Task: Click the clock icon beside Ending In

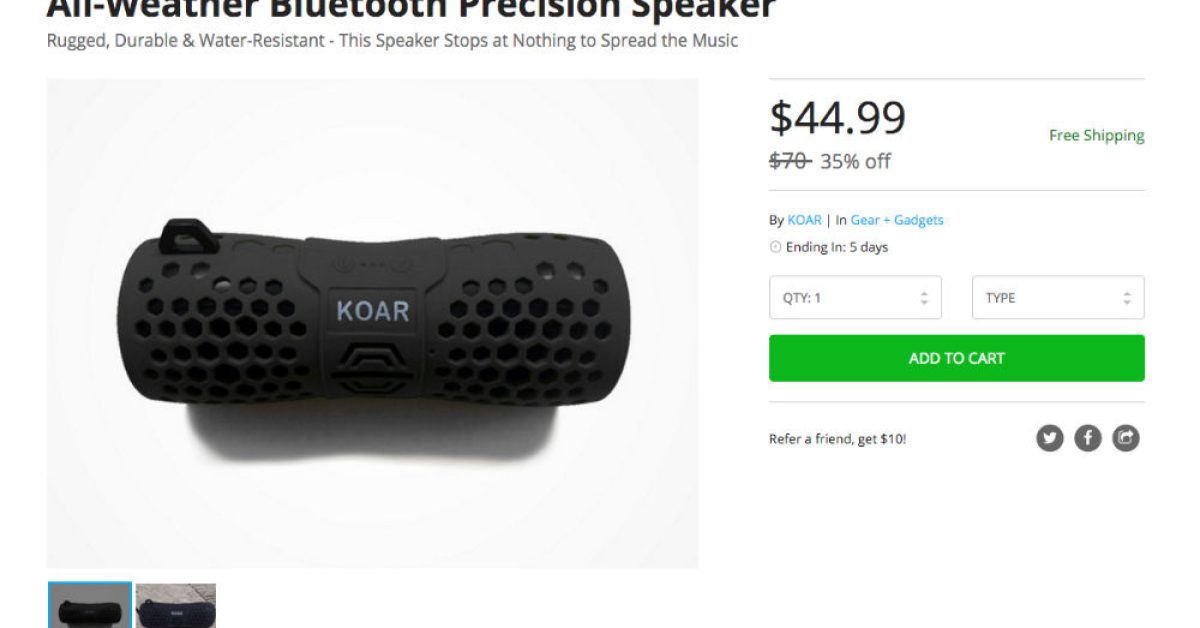Action: [x=775, y=248]
